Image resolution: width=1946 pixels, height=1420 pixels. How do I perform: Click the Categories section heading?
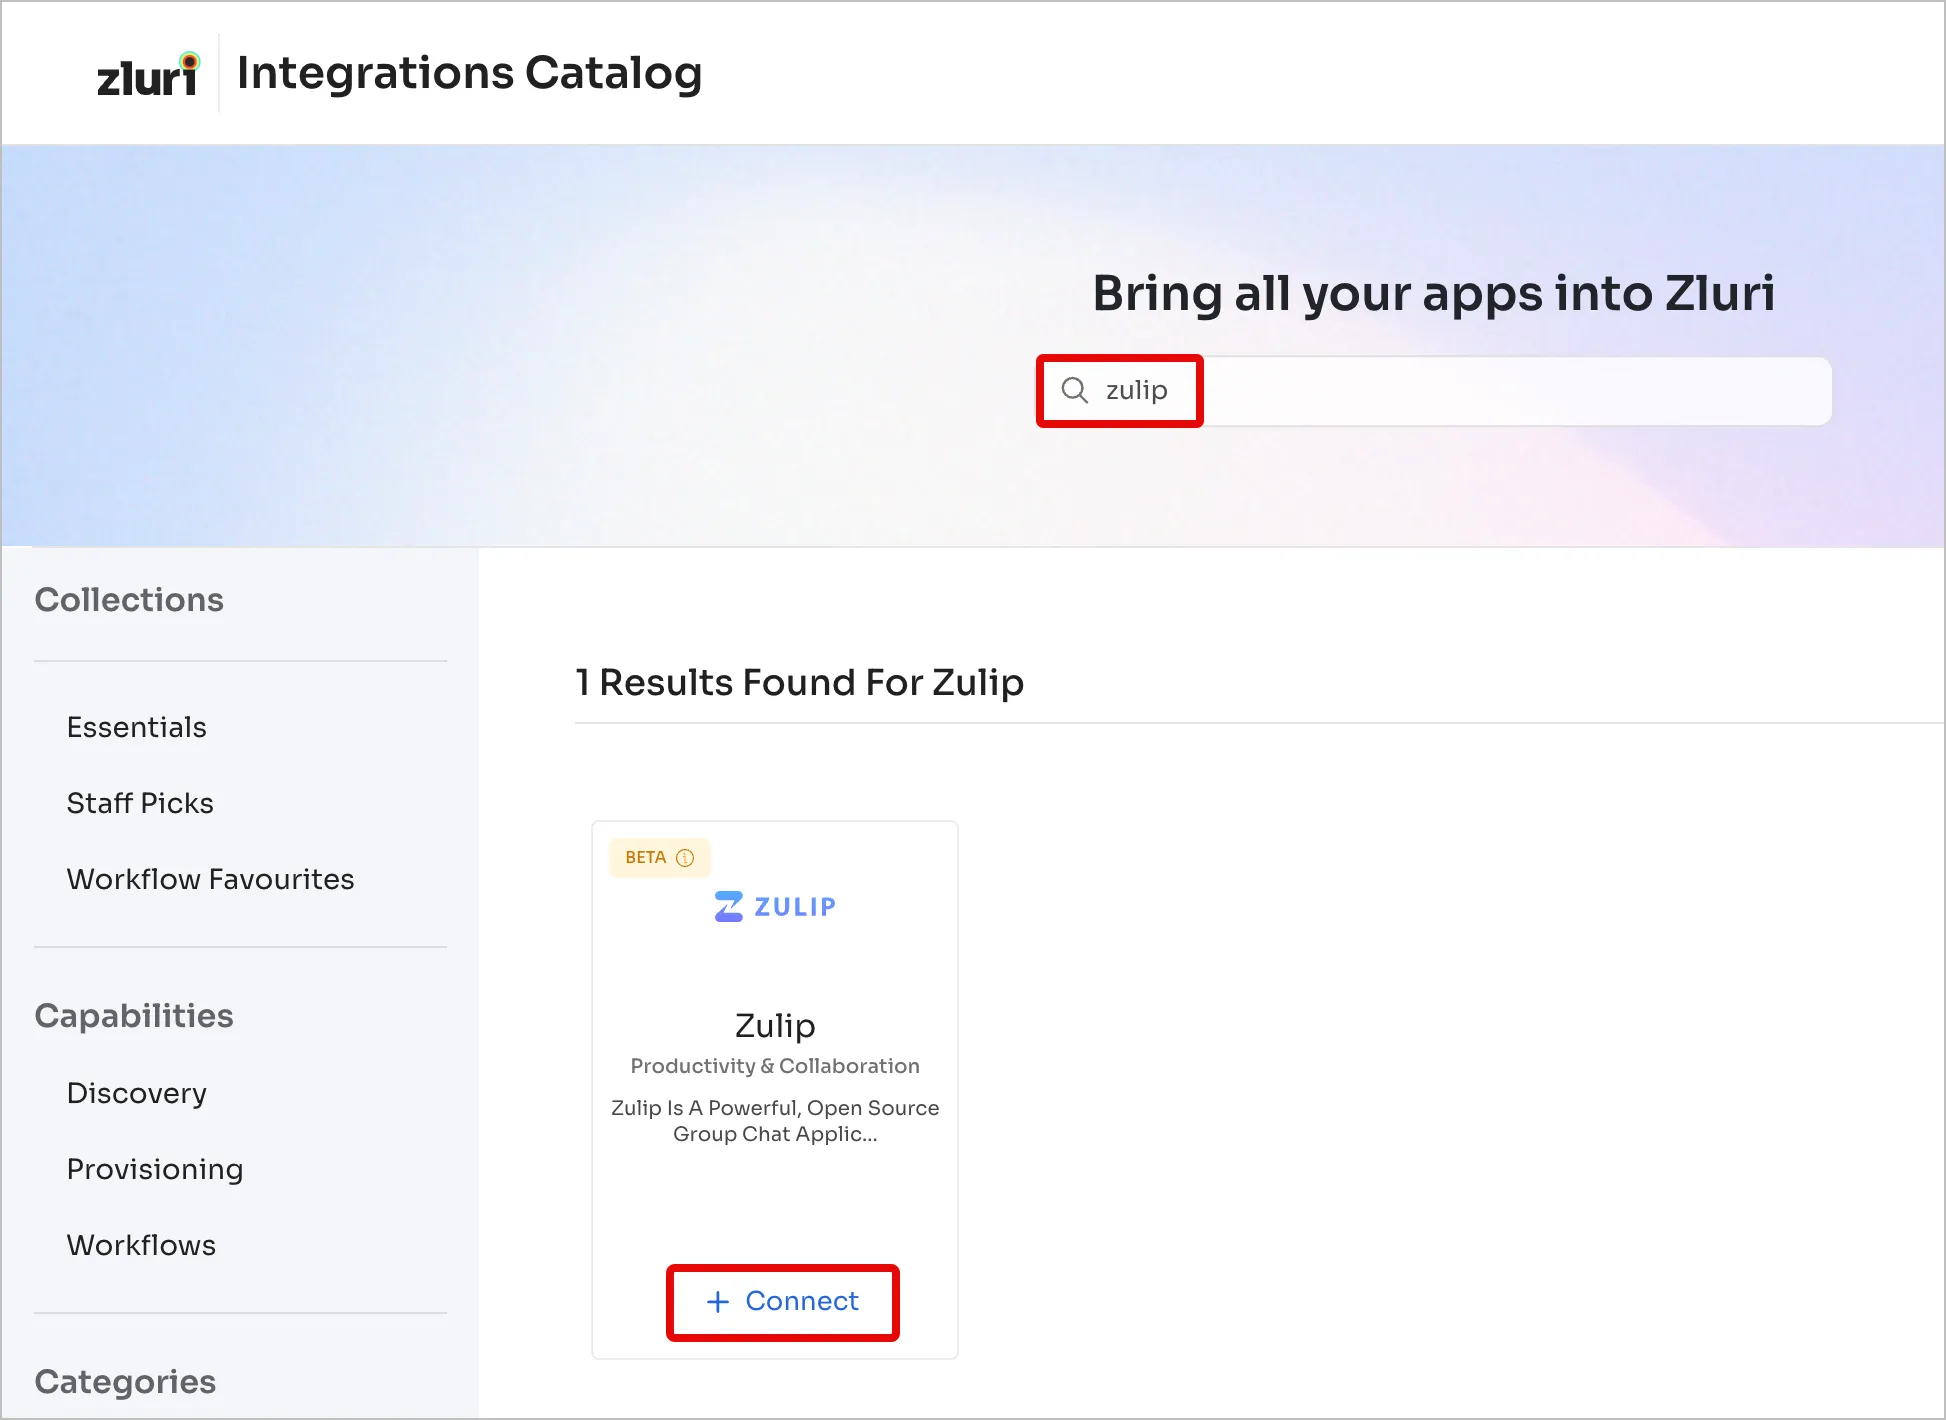(125, 1382)
